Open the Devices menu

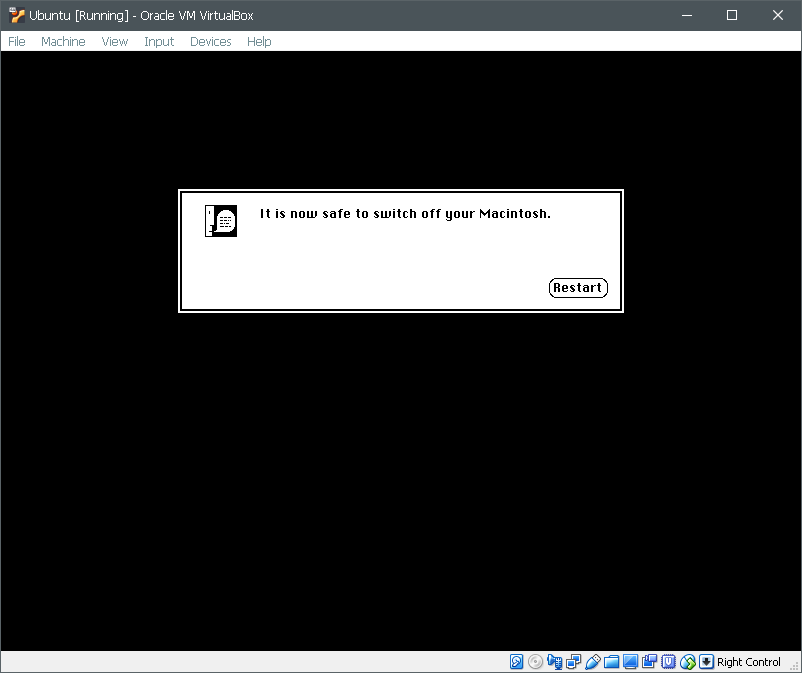210,41
